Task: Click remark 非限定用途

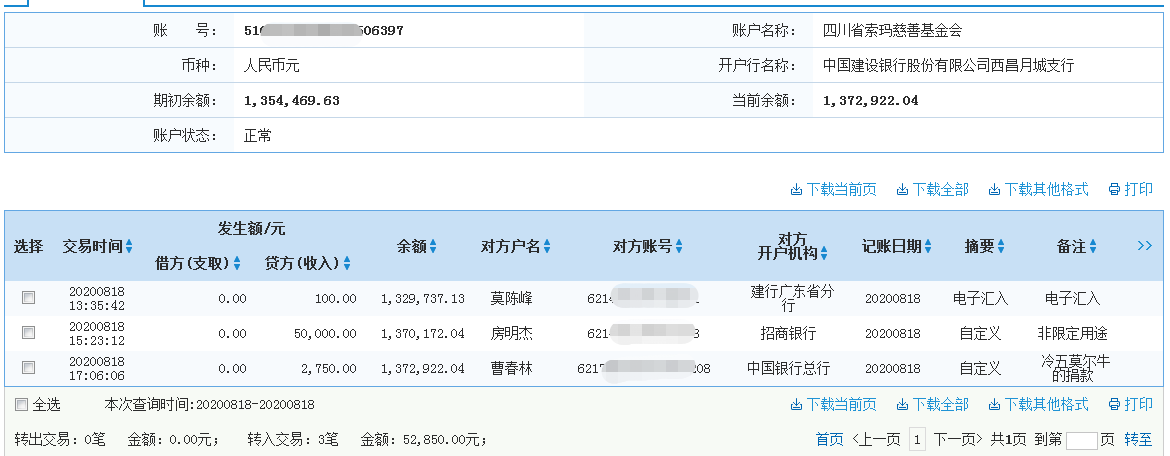Action: [x=1072, y=333]
